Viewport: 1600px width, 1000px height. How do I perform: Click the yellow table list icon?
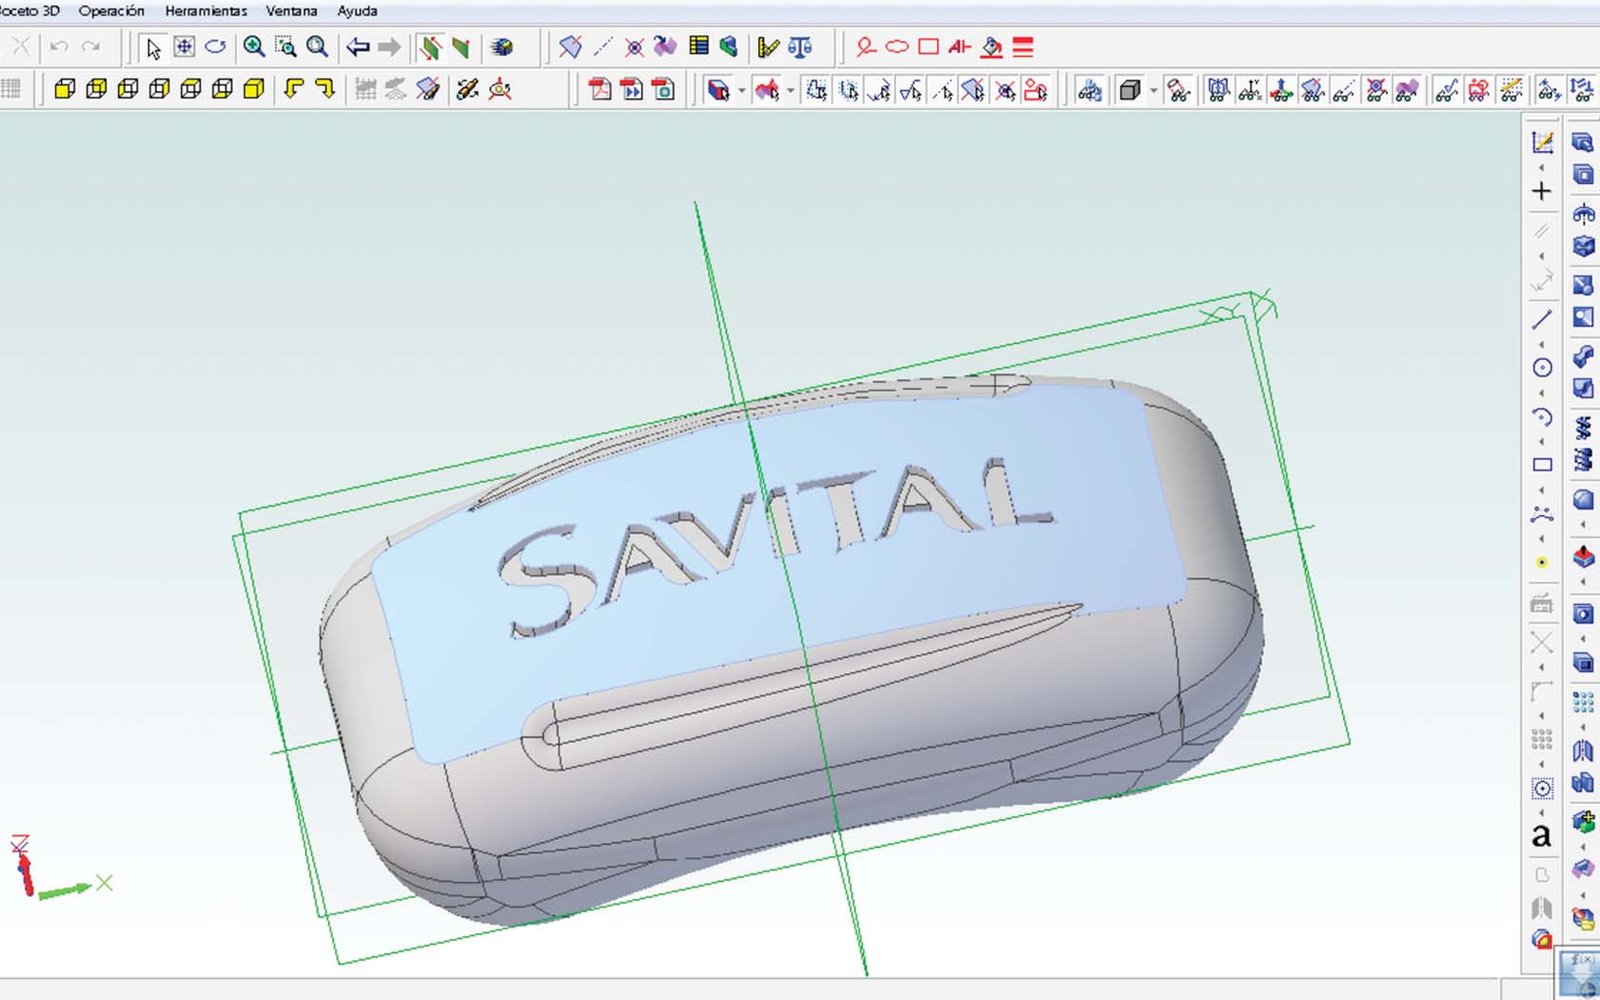point(699,46)
